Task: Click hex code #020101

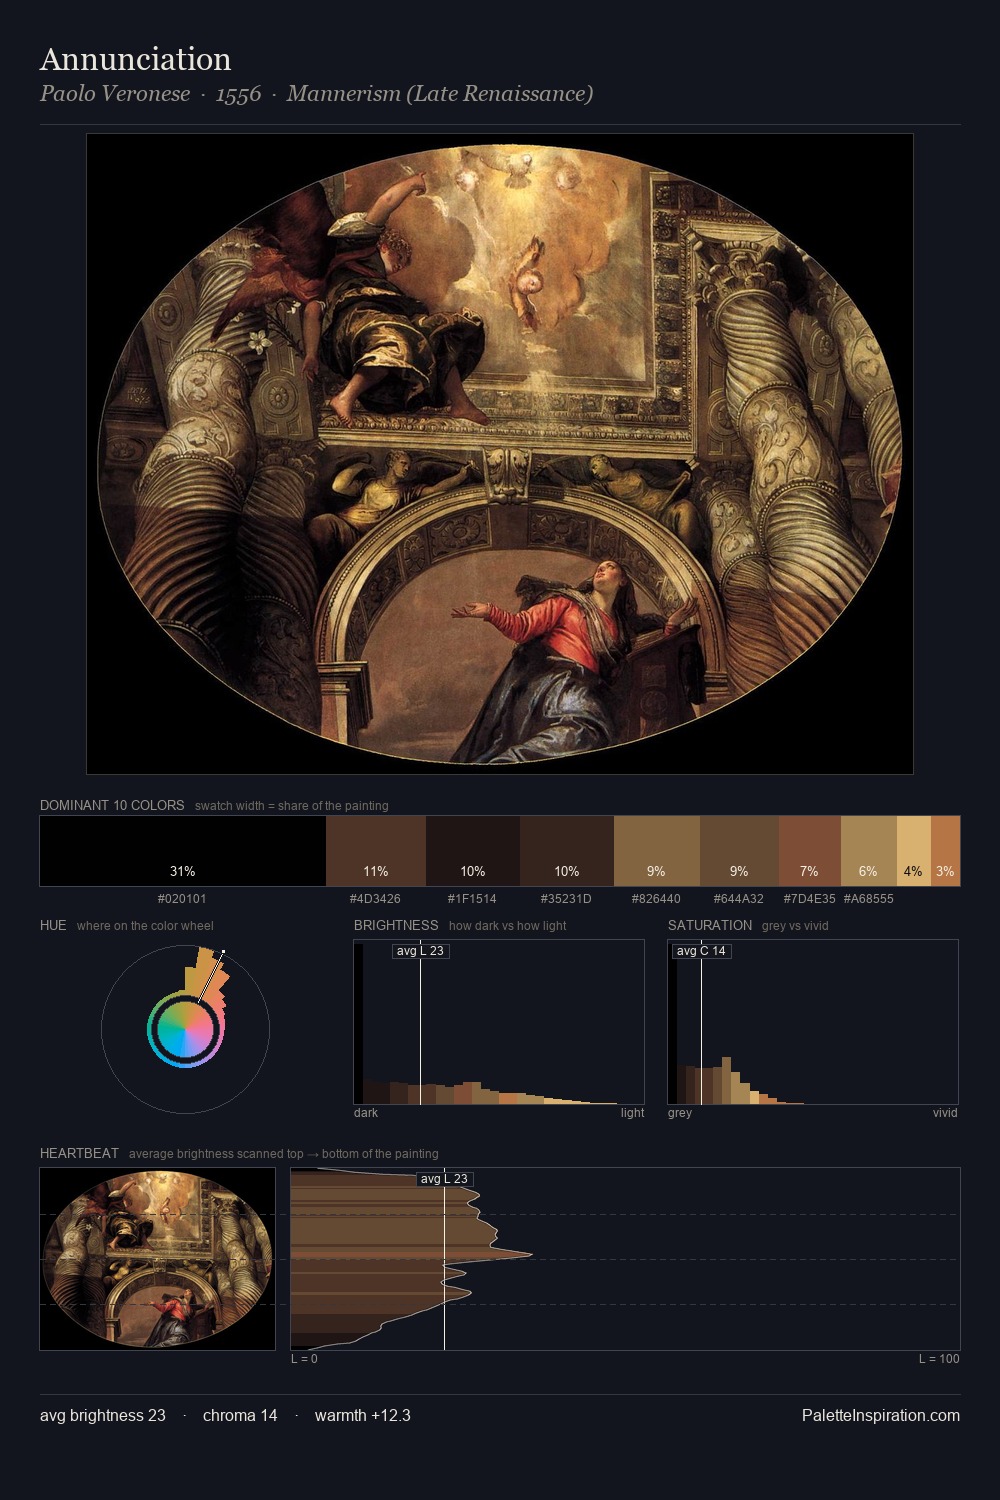Action: [x=182, y=899]
